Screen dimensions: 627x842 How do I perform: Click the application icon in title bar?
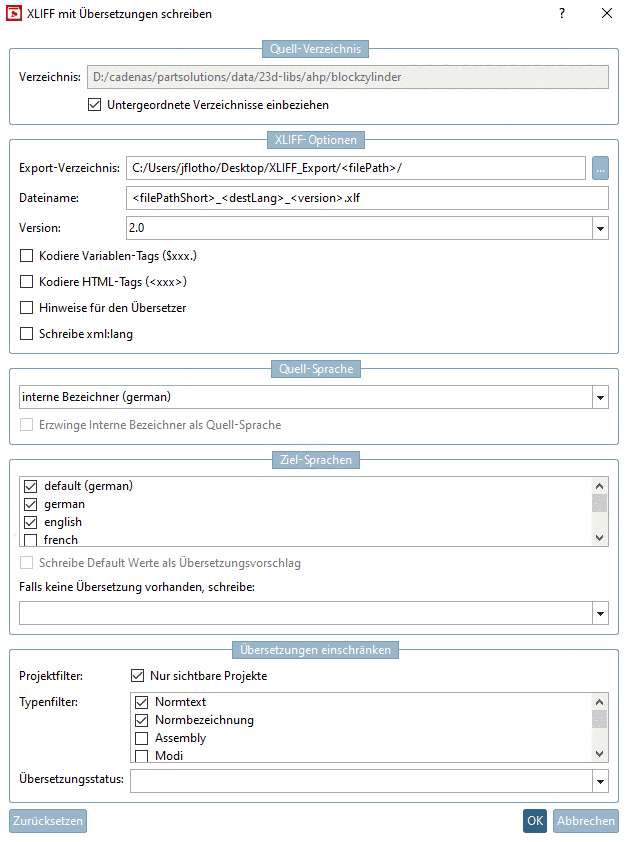[x=14, y=14]
